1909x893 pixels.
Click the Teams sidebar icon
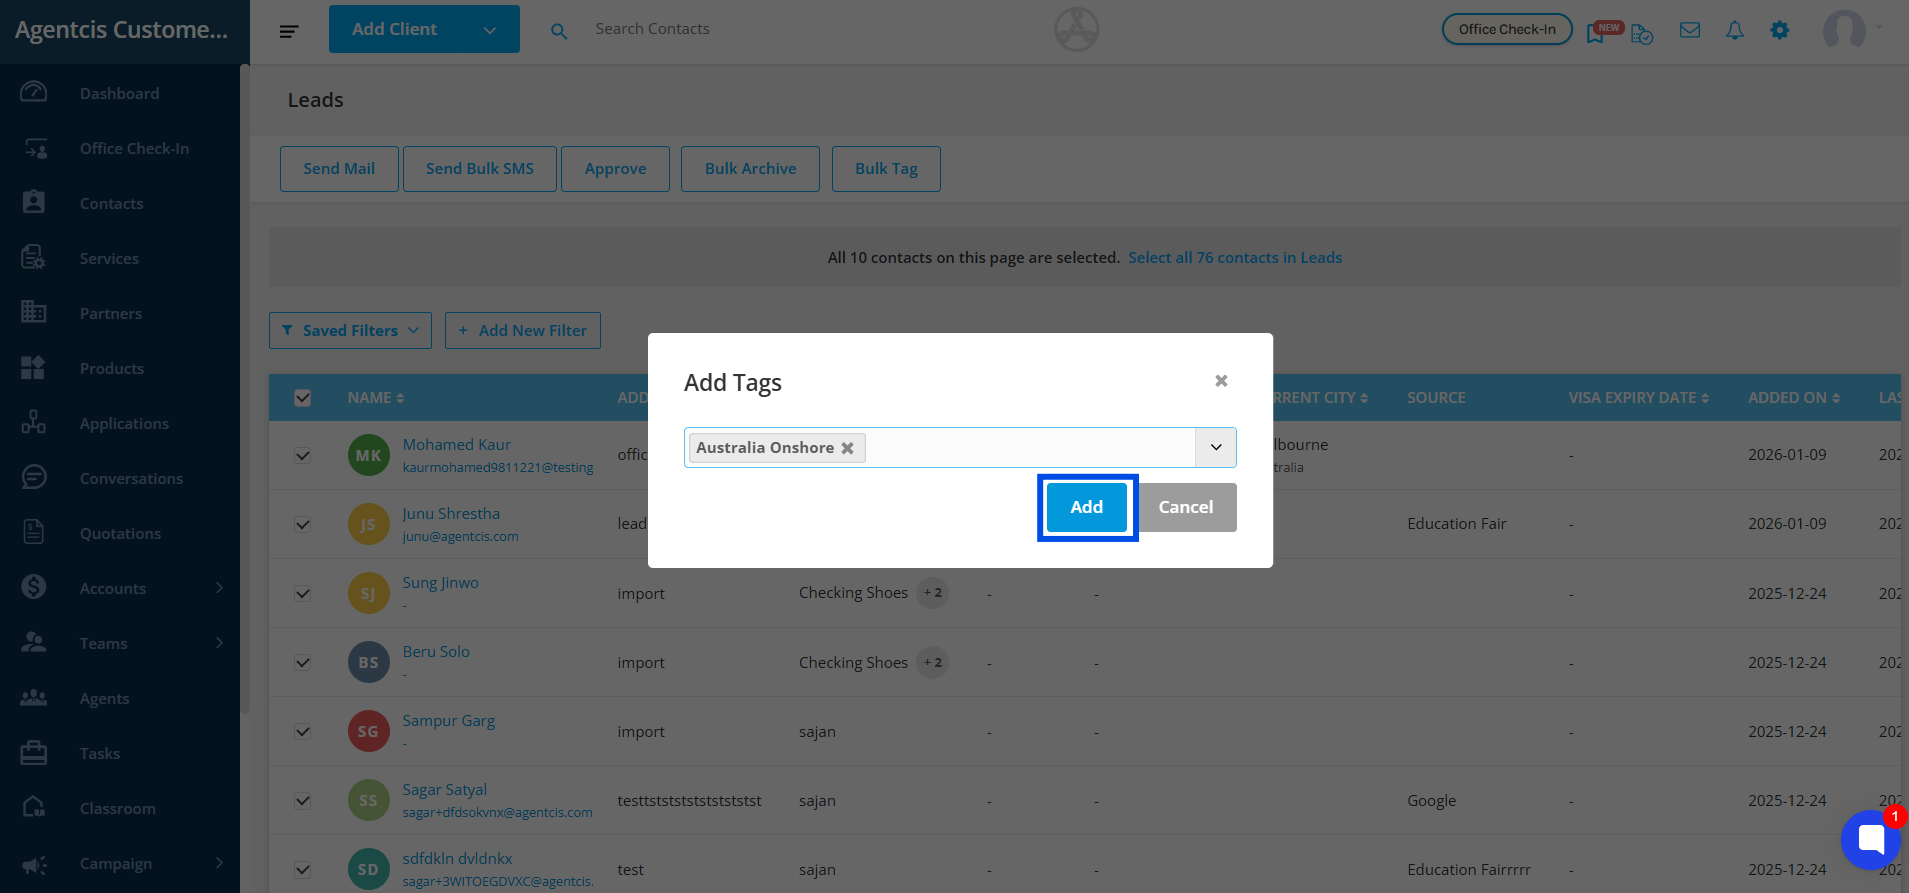click(34, 643)
